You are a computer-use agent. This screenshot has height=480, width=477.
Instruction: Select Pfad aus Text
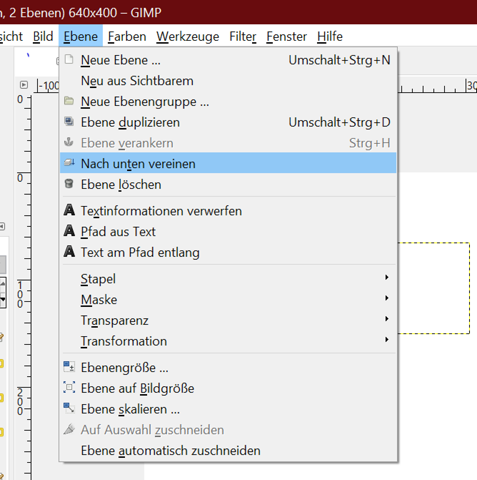tap(228, 231)
